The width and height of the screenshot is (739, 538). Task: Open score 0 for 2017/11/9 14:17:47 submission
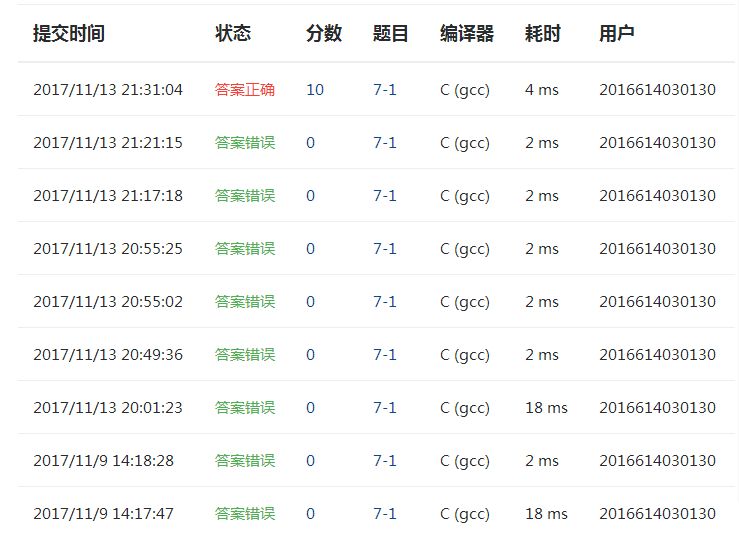tap(310, 514)
